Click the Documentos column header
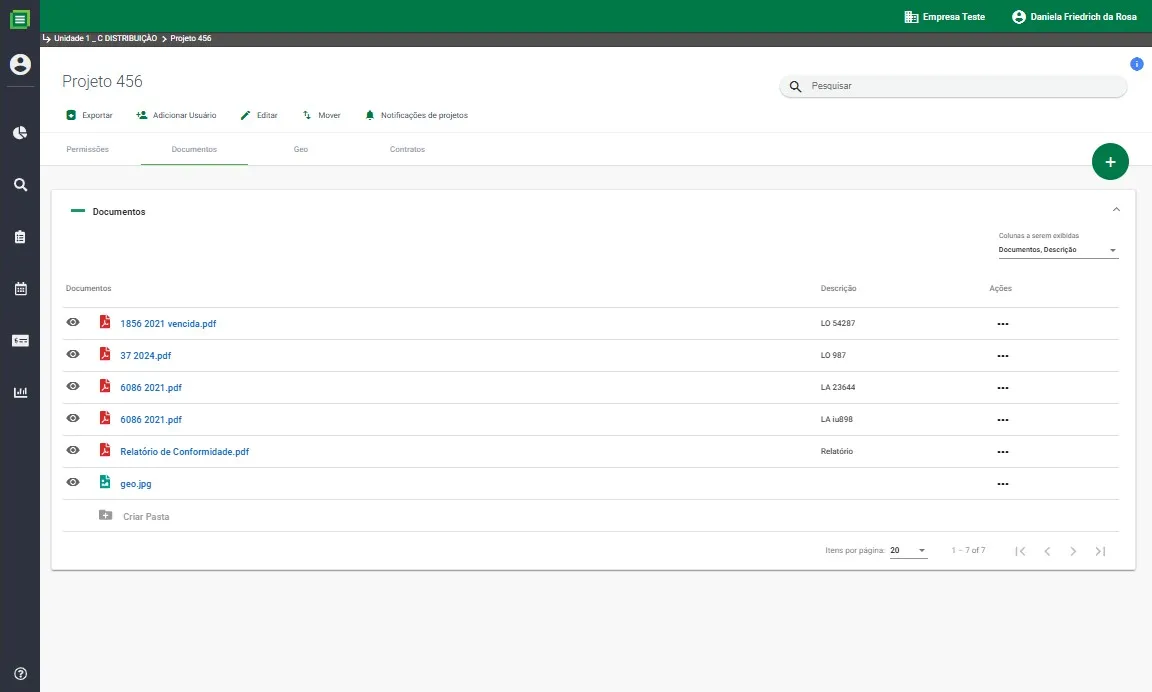Viewport: 1152px width, 692px height. 89,289
